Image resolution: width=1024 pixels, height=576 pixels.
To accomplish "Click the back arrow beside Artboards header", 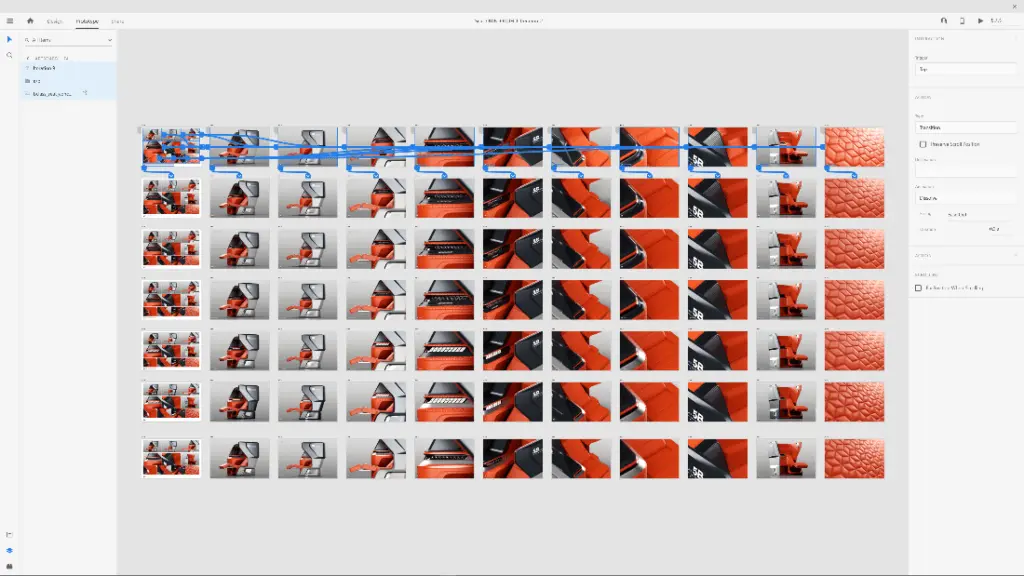I will (27, 58).
